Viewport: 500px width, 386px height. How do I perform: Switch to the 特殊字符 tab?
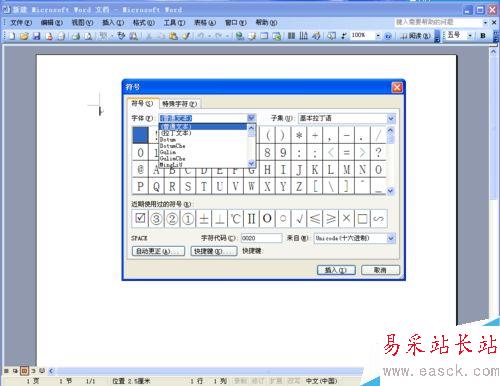pos(180,104)
